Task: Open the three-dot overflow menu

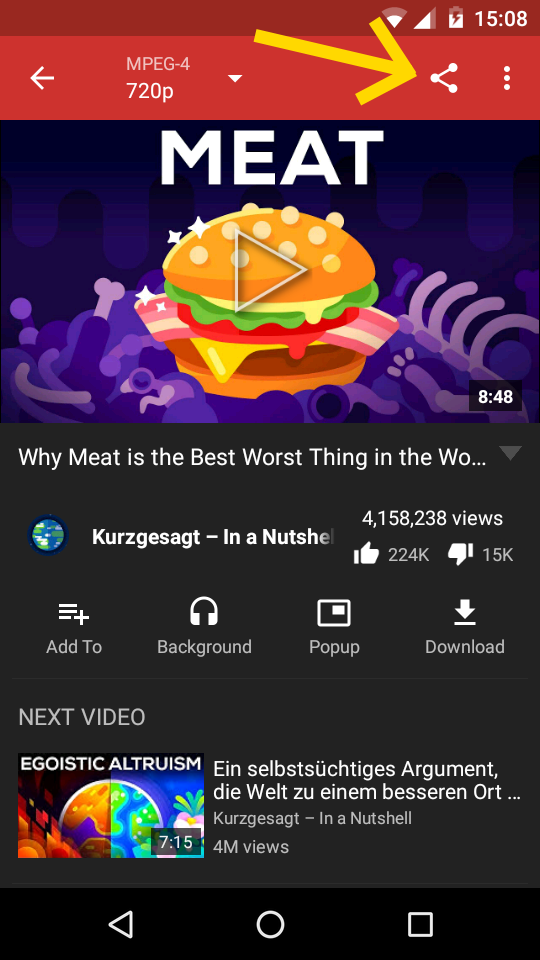Action: pos(506,78)
